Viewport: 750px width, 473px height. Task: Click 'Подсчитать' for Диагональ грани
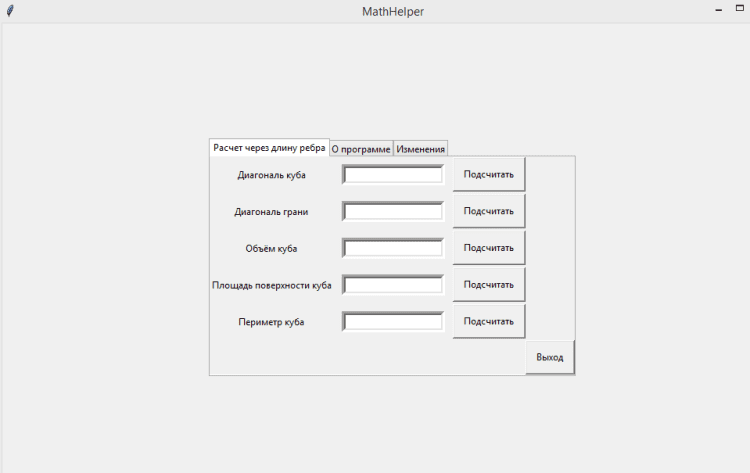tap(488, 211)
